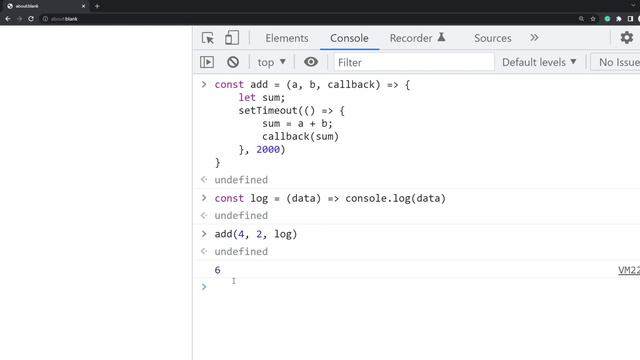This screenshot has height=360, width=640.
Task: Click the 'const add = (a, b, callback)' line
Action: pos(312,84)
